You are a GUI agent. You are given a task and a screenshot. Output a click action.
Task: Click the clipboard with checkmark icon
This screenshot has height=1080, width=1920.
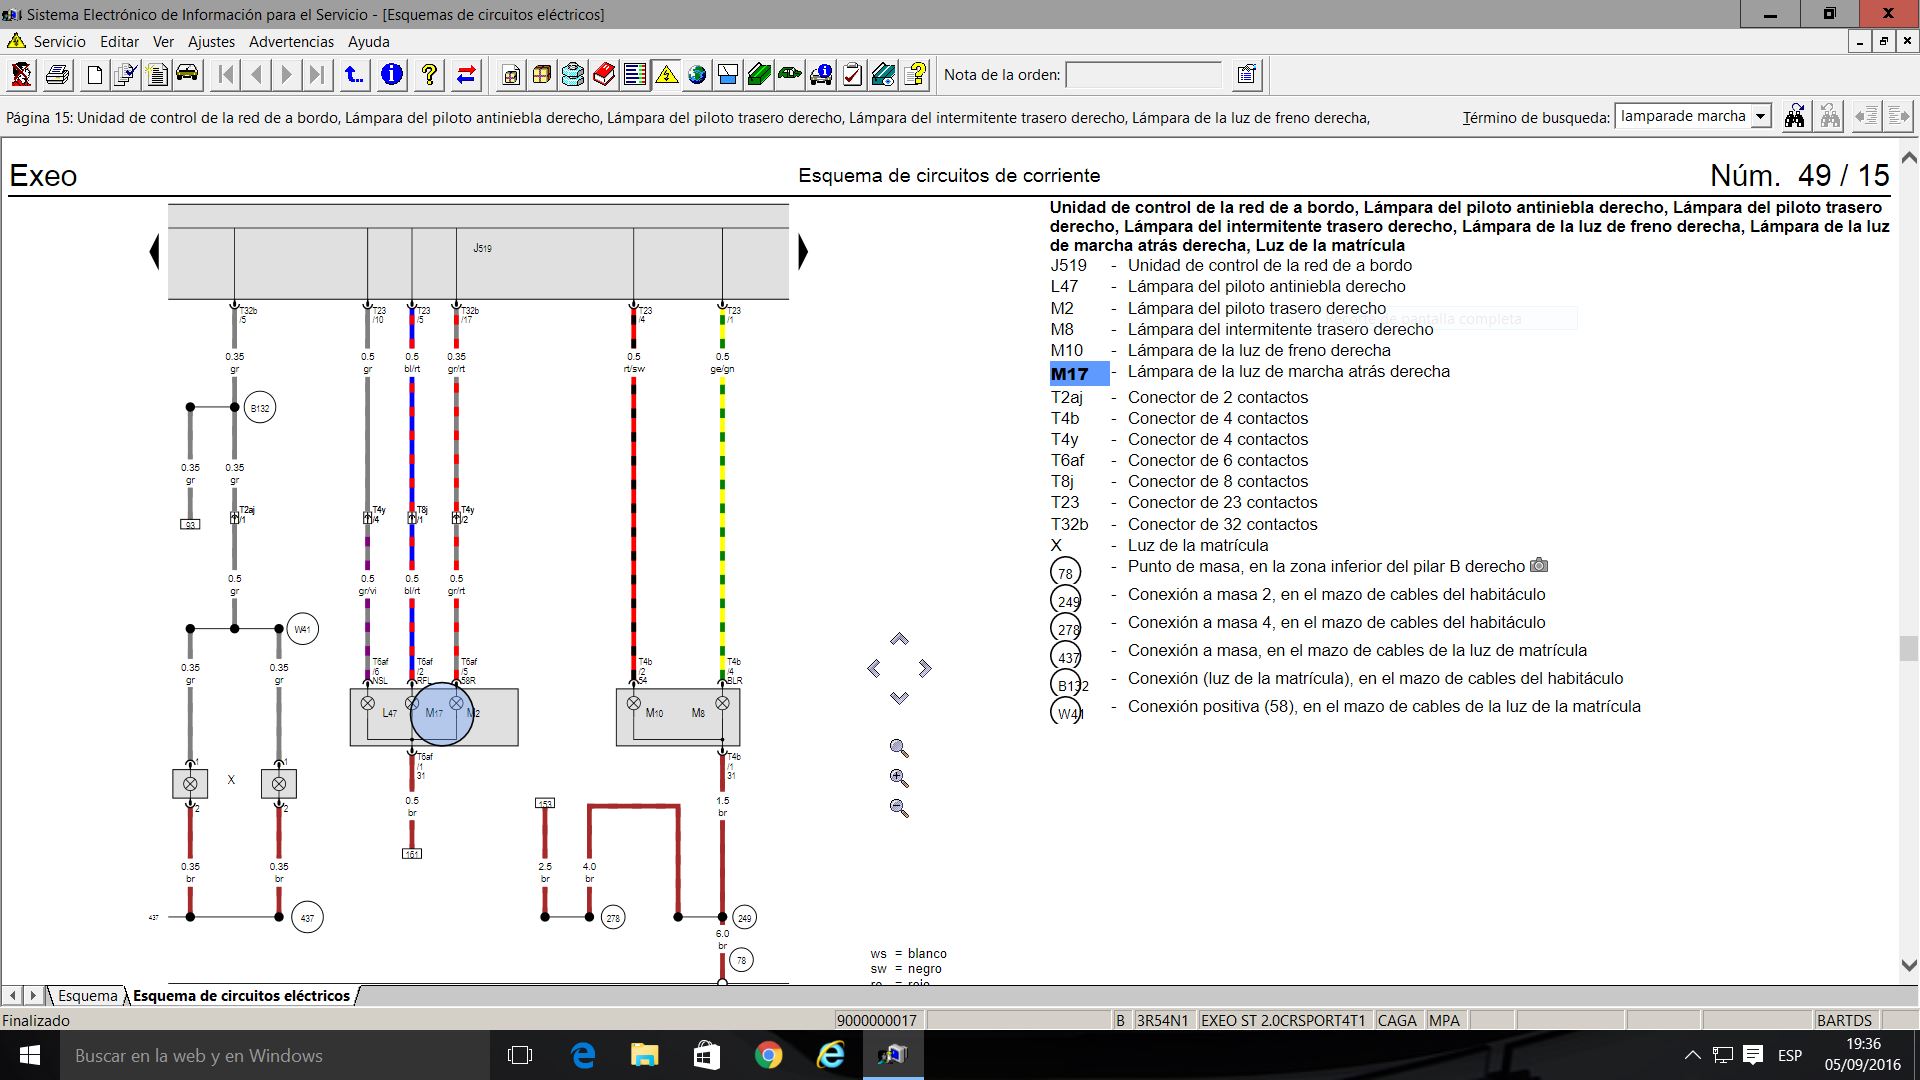pos(852,75)
